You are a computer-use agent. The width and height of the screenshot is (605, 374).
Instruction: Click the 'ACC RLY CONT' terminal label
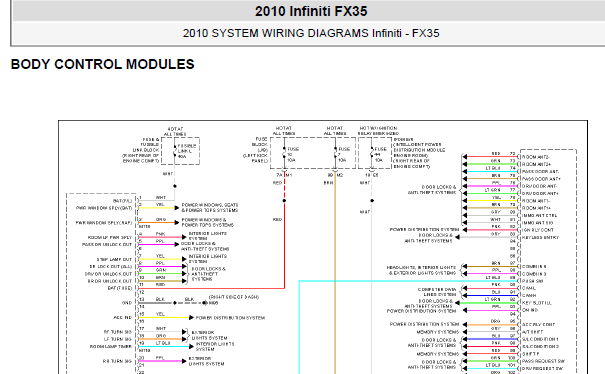click(537, 325)
